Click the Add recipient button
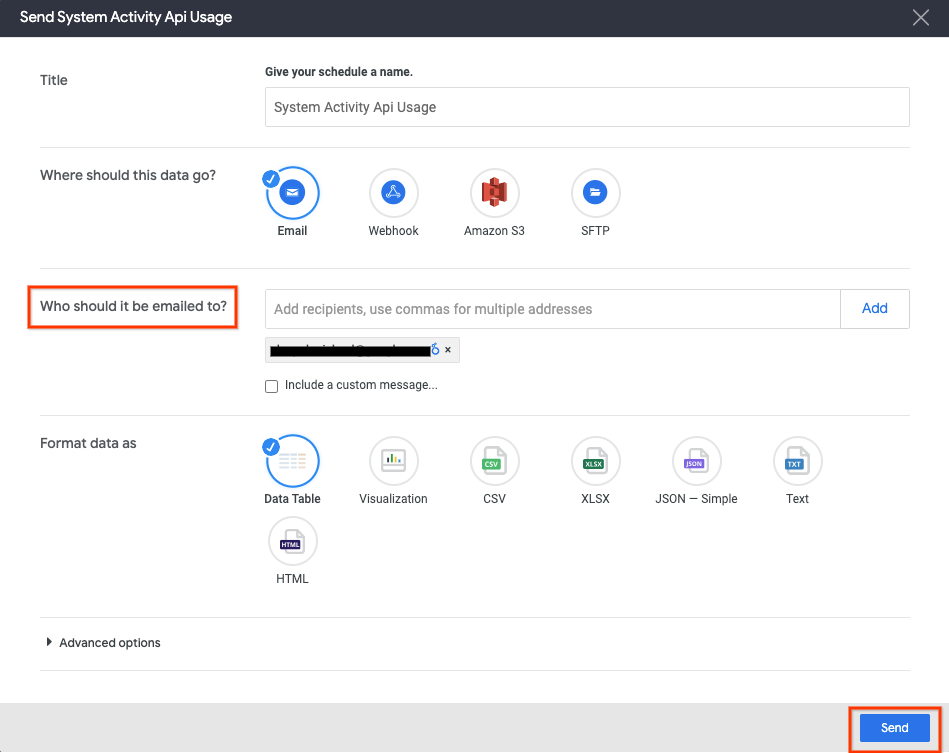Screen dimensions: 949x753 pos(874,309)
